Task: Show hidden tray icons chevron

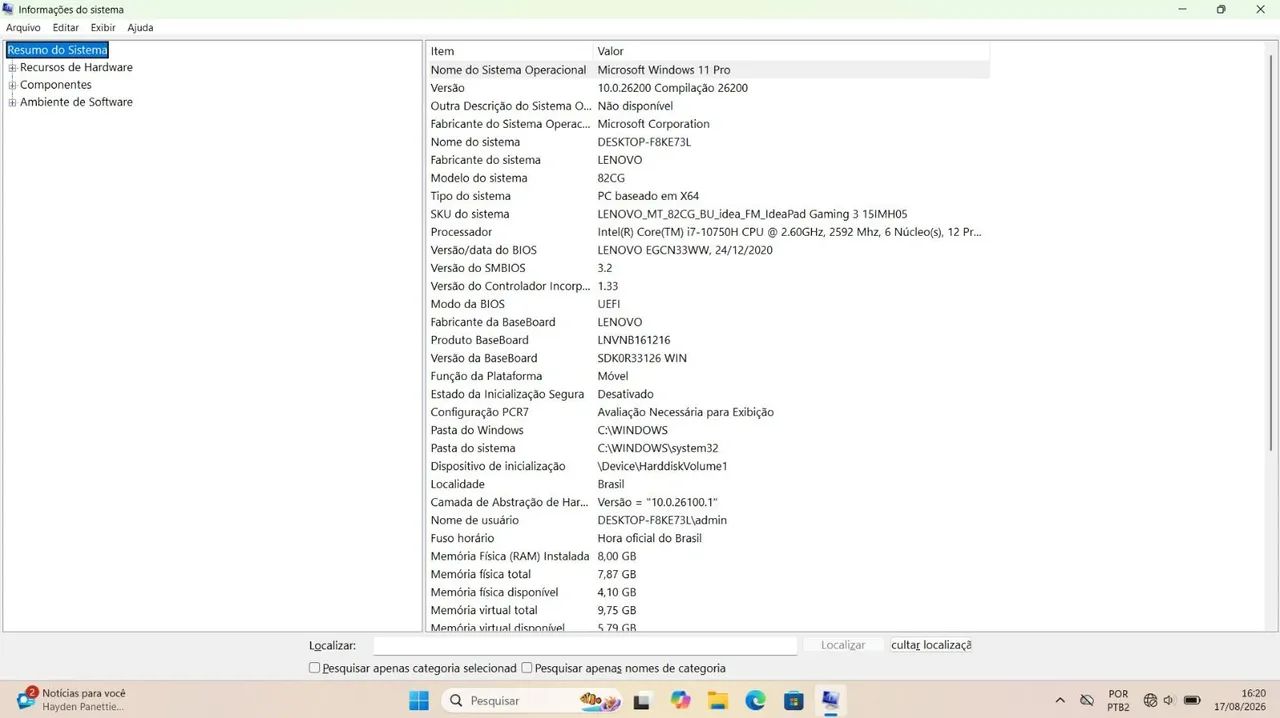Action: [1060, 701]
